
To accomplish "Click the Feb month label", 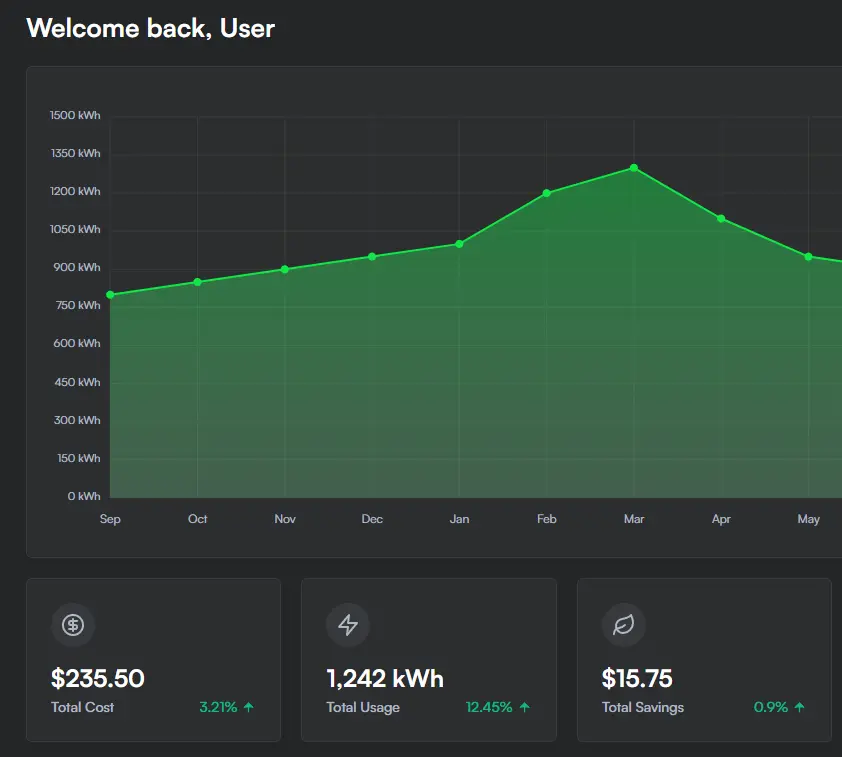I will [547, 519].
